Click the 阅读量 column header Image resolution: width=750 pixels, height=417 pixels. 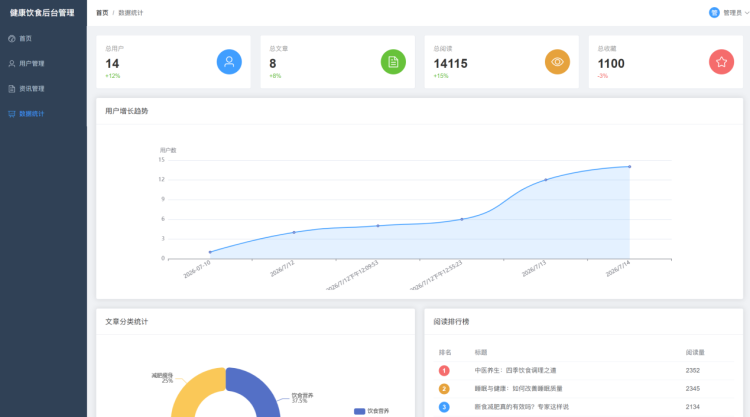click(x=695, y=352)
